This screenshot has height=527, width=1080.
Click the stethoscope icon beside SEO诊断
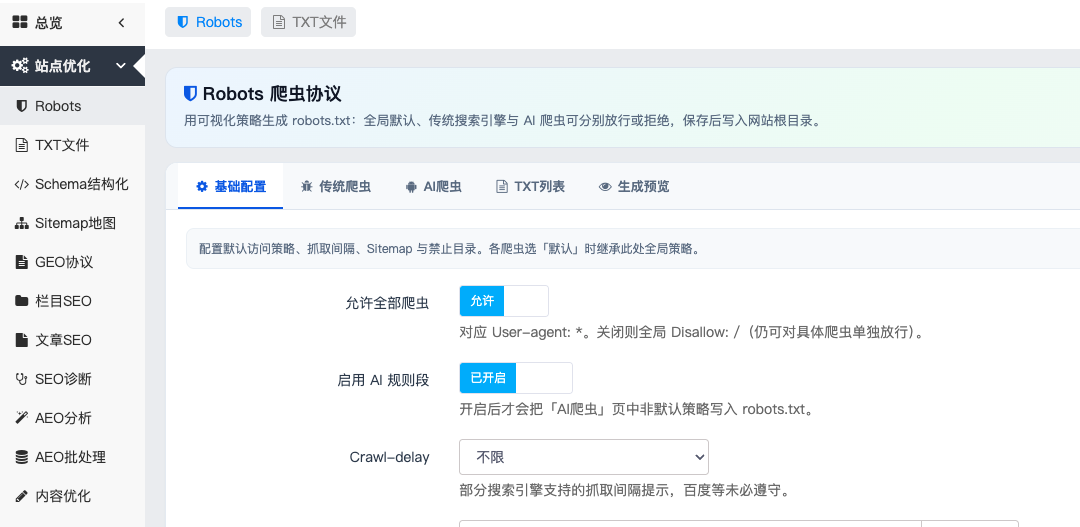[21, 379]
